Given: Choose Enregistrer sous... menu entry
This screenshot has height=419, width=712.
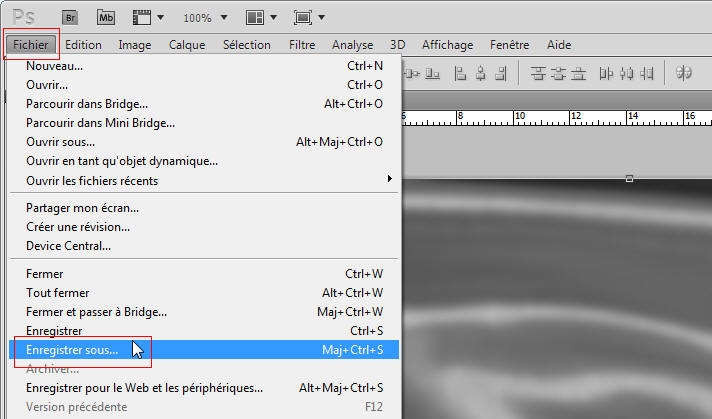Looking at the screenshot, I should pos(204,350).
